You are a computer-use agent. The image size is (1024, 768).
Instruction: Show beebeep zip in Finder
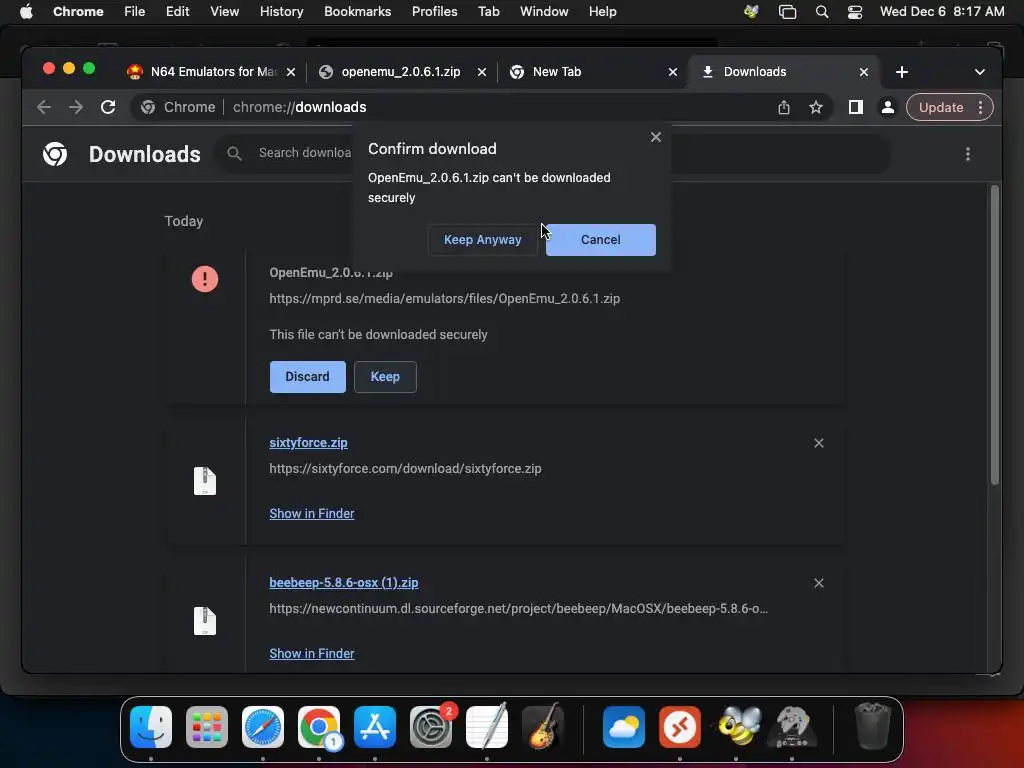[x=312, y=653]
